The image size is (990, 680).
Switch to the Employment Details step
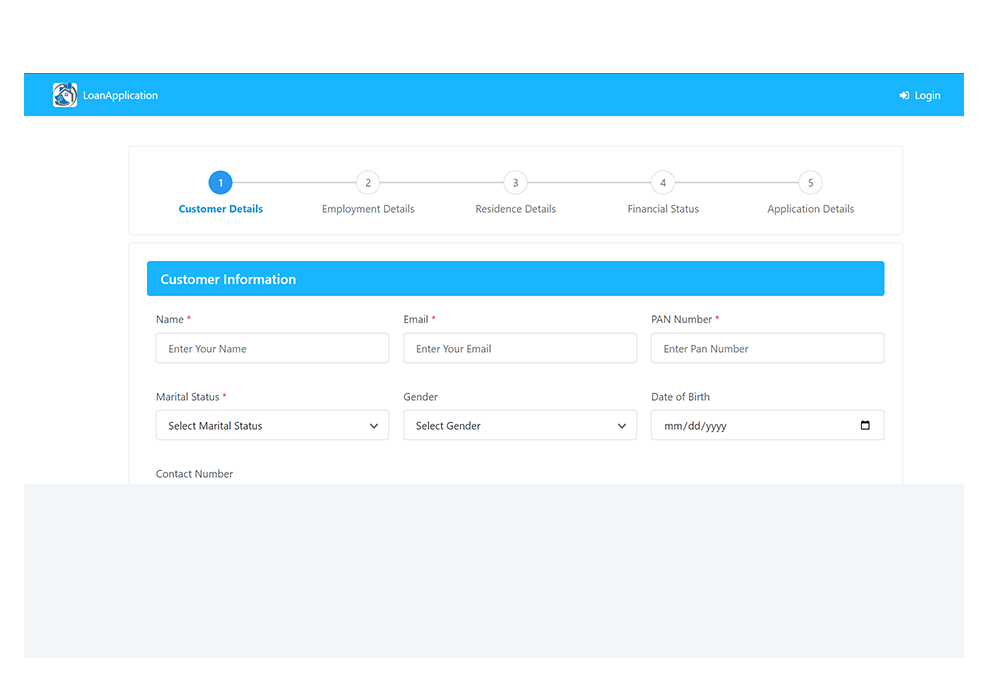click(367, 209)
